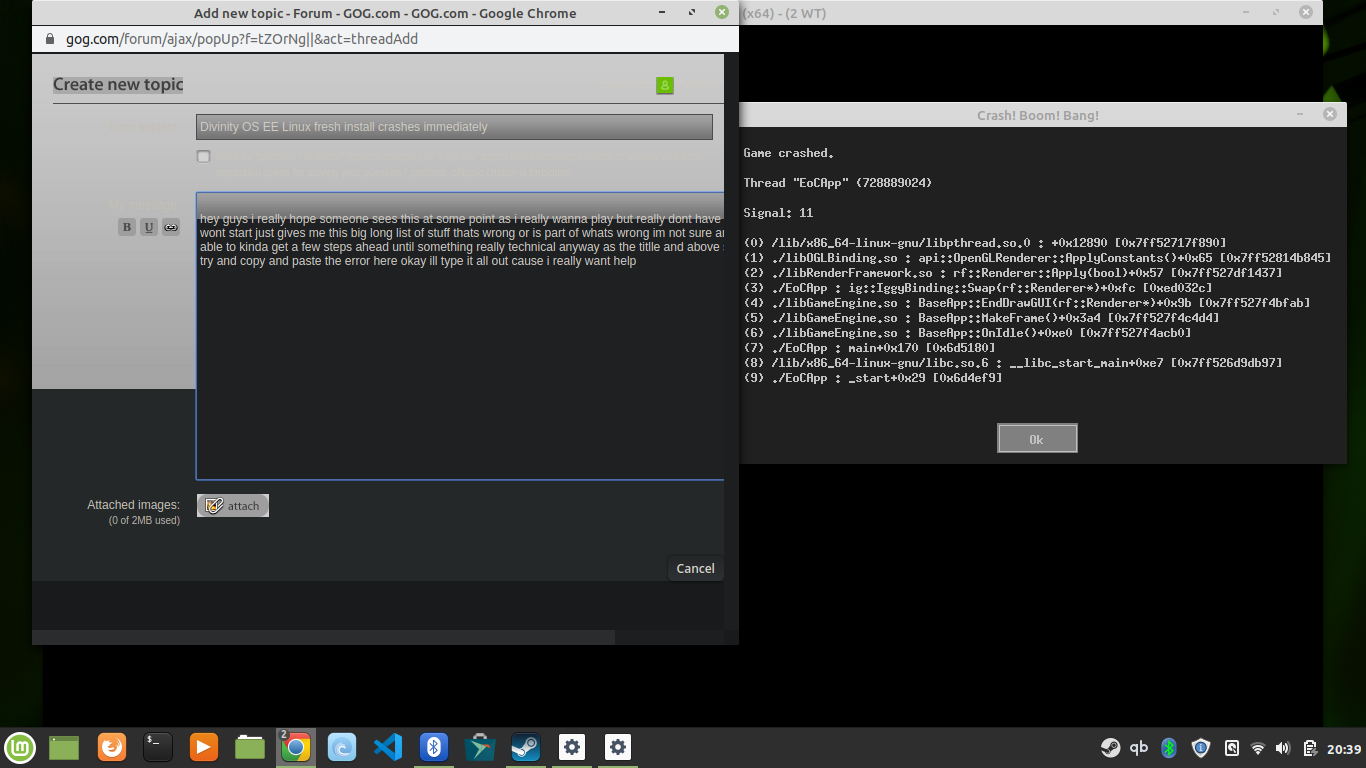The image size is (1366, 768).
Task: Cancel the new topic form
Action: [695, 568]
